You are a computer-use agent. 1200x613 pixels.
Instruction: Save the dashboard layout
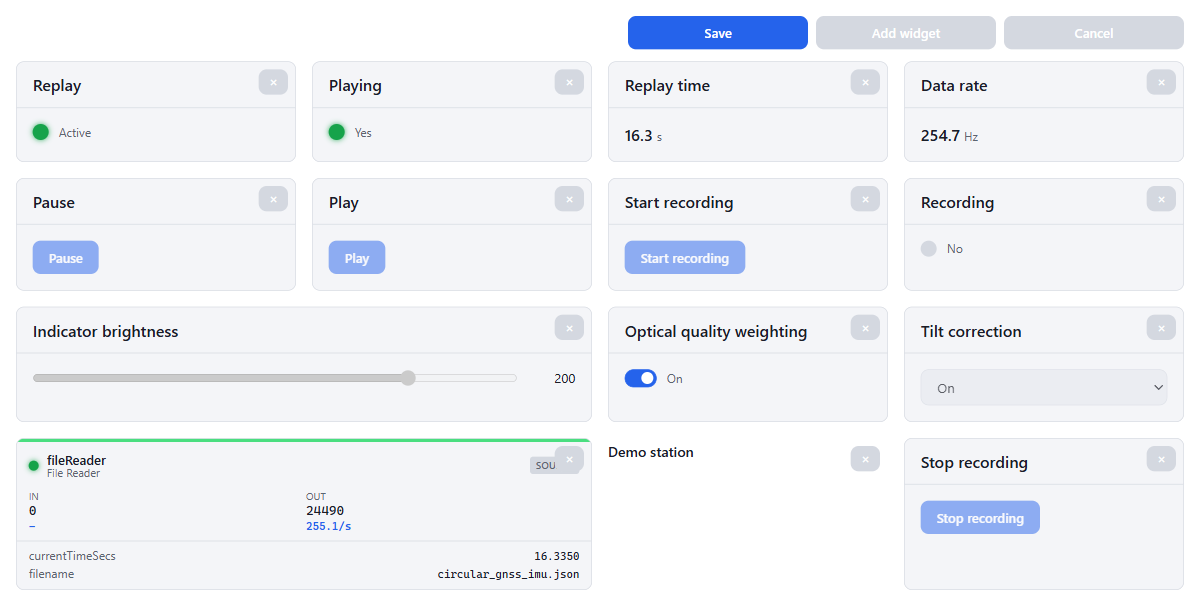click(718, 33)
